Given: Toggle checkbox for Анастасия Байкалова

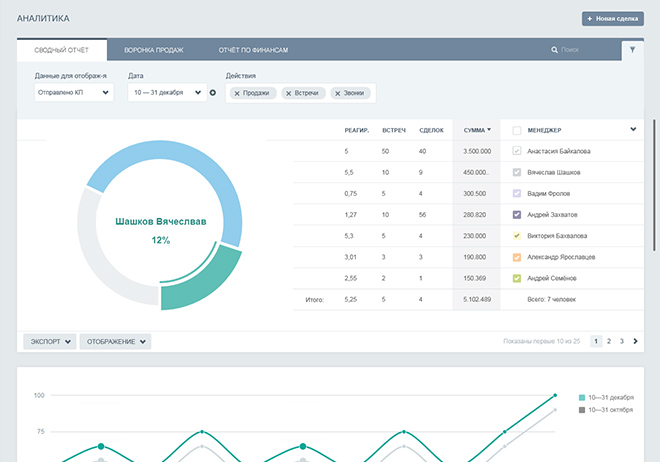Looking at the screenshot, I should [x=516, y=151].
